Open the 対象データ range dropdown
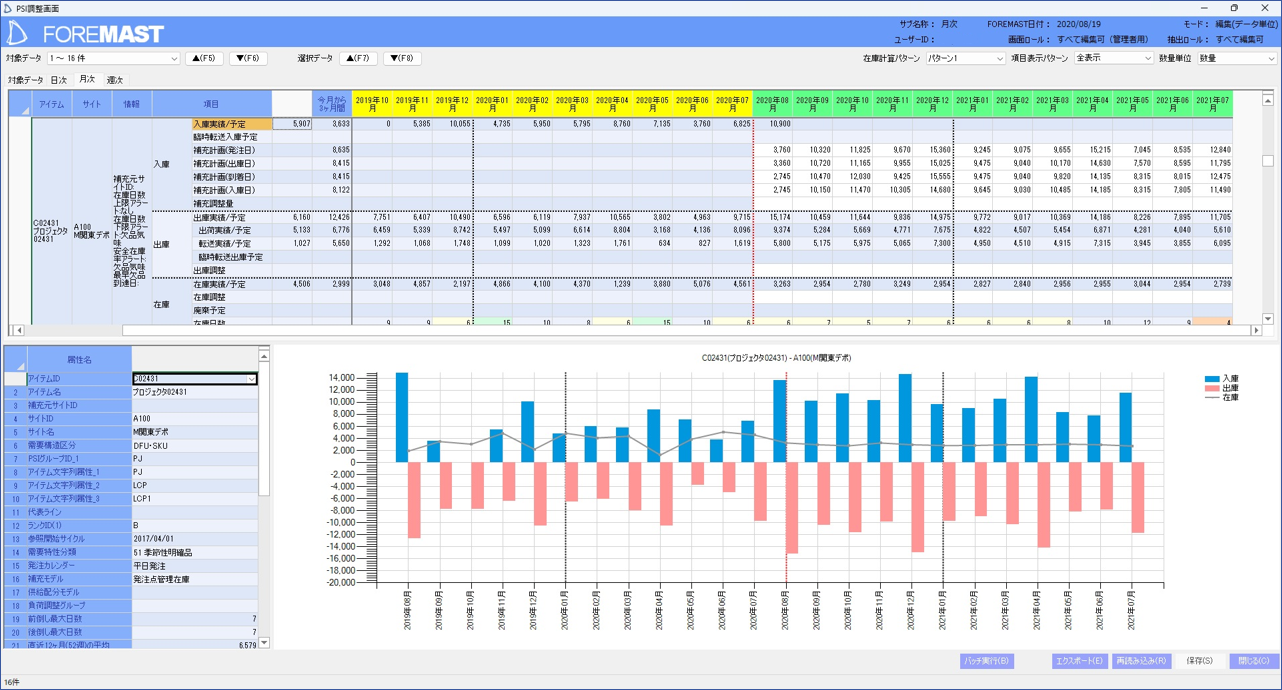 pos(114,59)
